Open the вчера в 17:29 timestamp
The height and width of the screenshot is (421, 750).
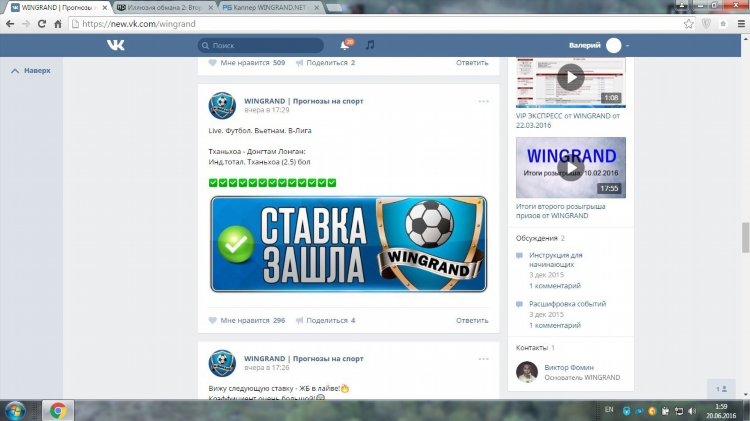[266, 110]
